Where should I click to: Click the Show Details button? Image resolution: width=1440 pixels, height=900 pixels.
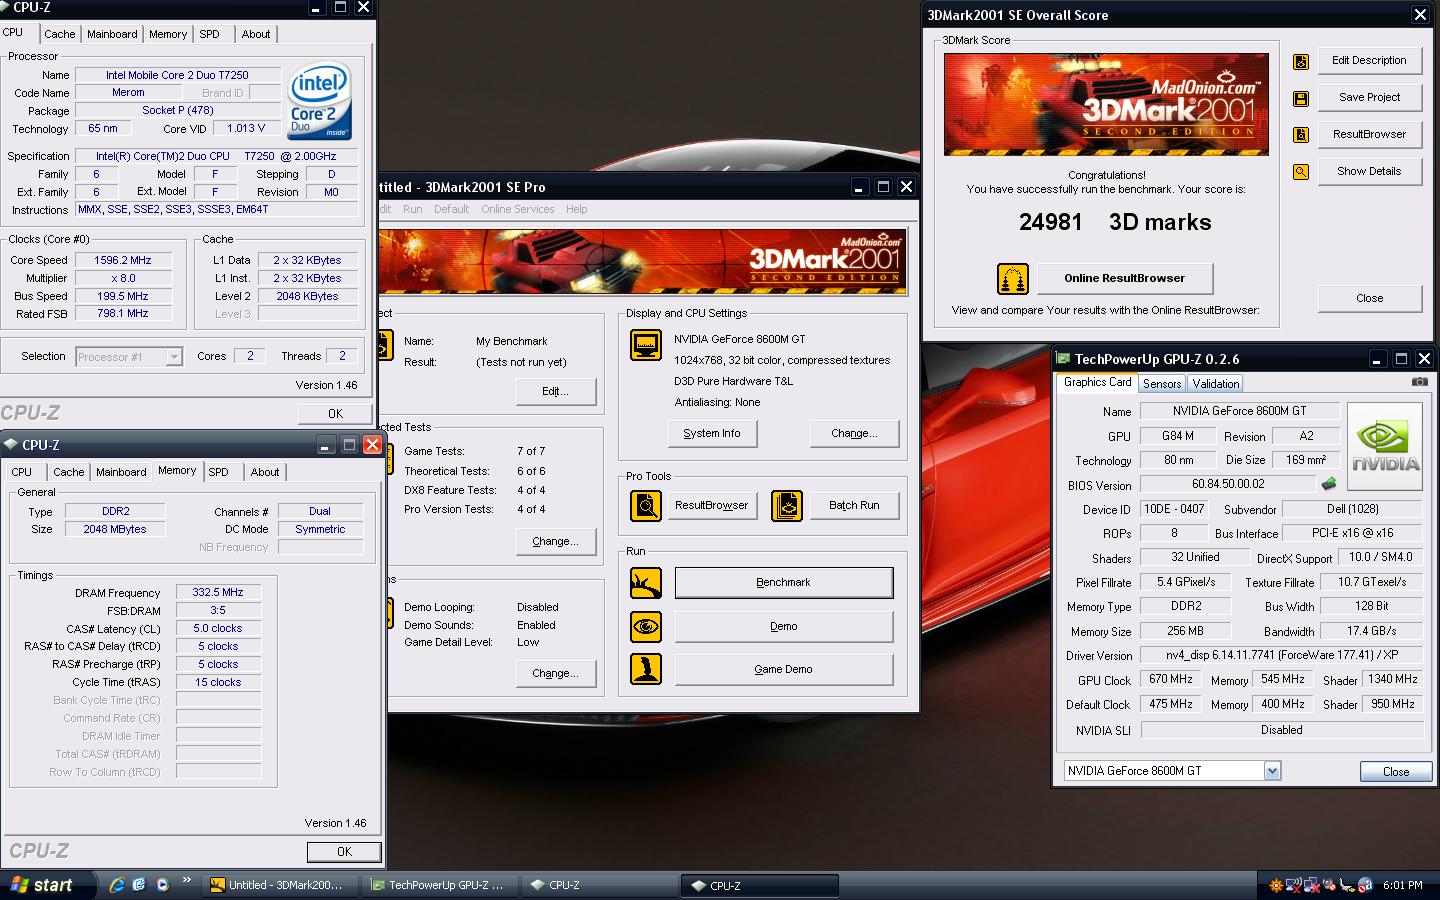(x=1369, y=172)
